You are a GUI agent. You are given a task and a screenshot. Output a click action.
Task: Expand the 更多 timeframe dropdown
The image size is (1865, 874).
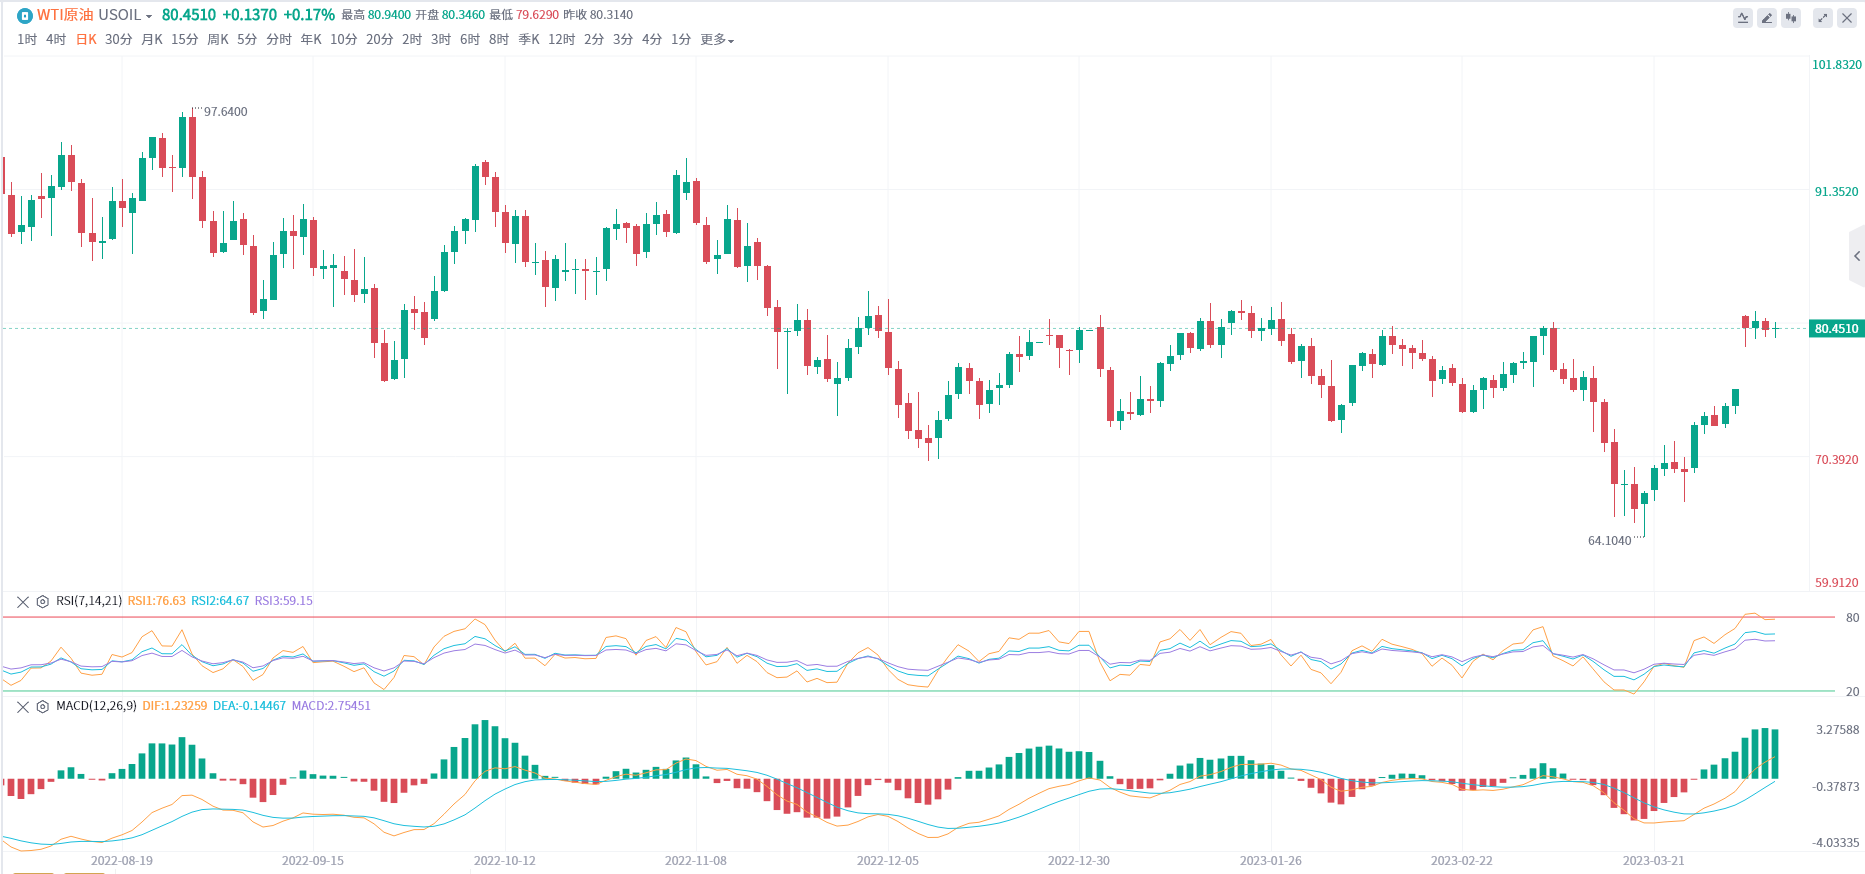tap(717, 40)
